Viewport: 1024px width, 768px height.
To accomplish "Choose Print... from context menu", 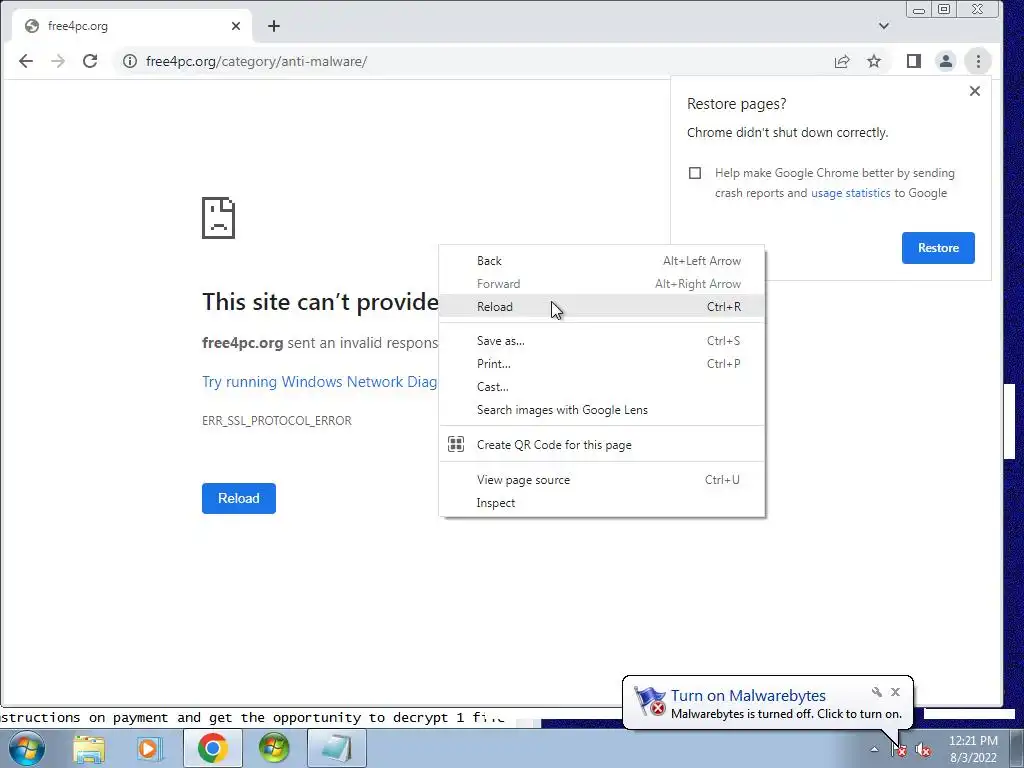I will coord(601,364).
